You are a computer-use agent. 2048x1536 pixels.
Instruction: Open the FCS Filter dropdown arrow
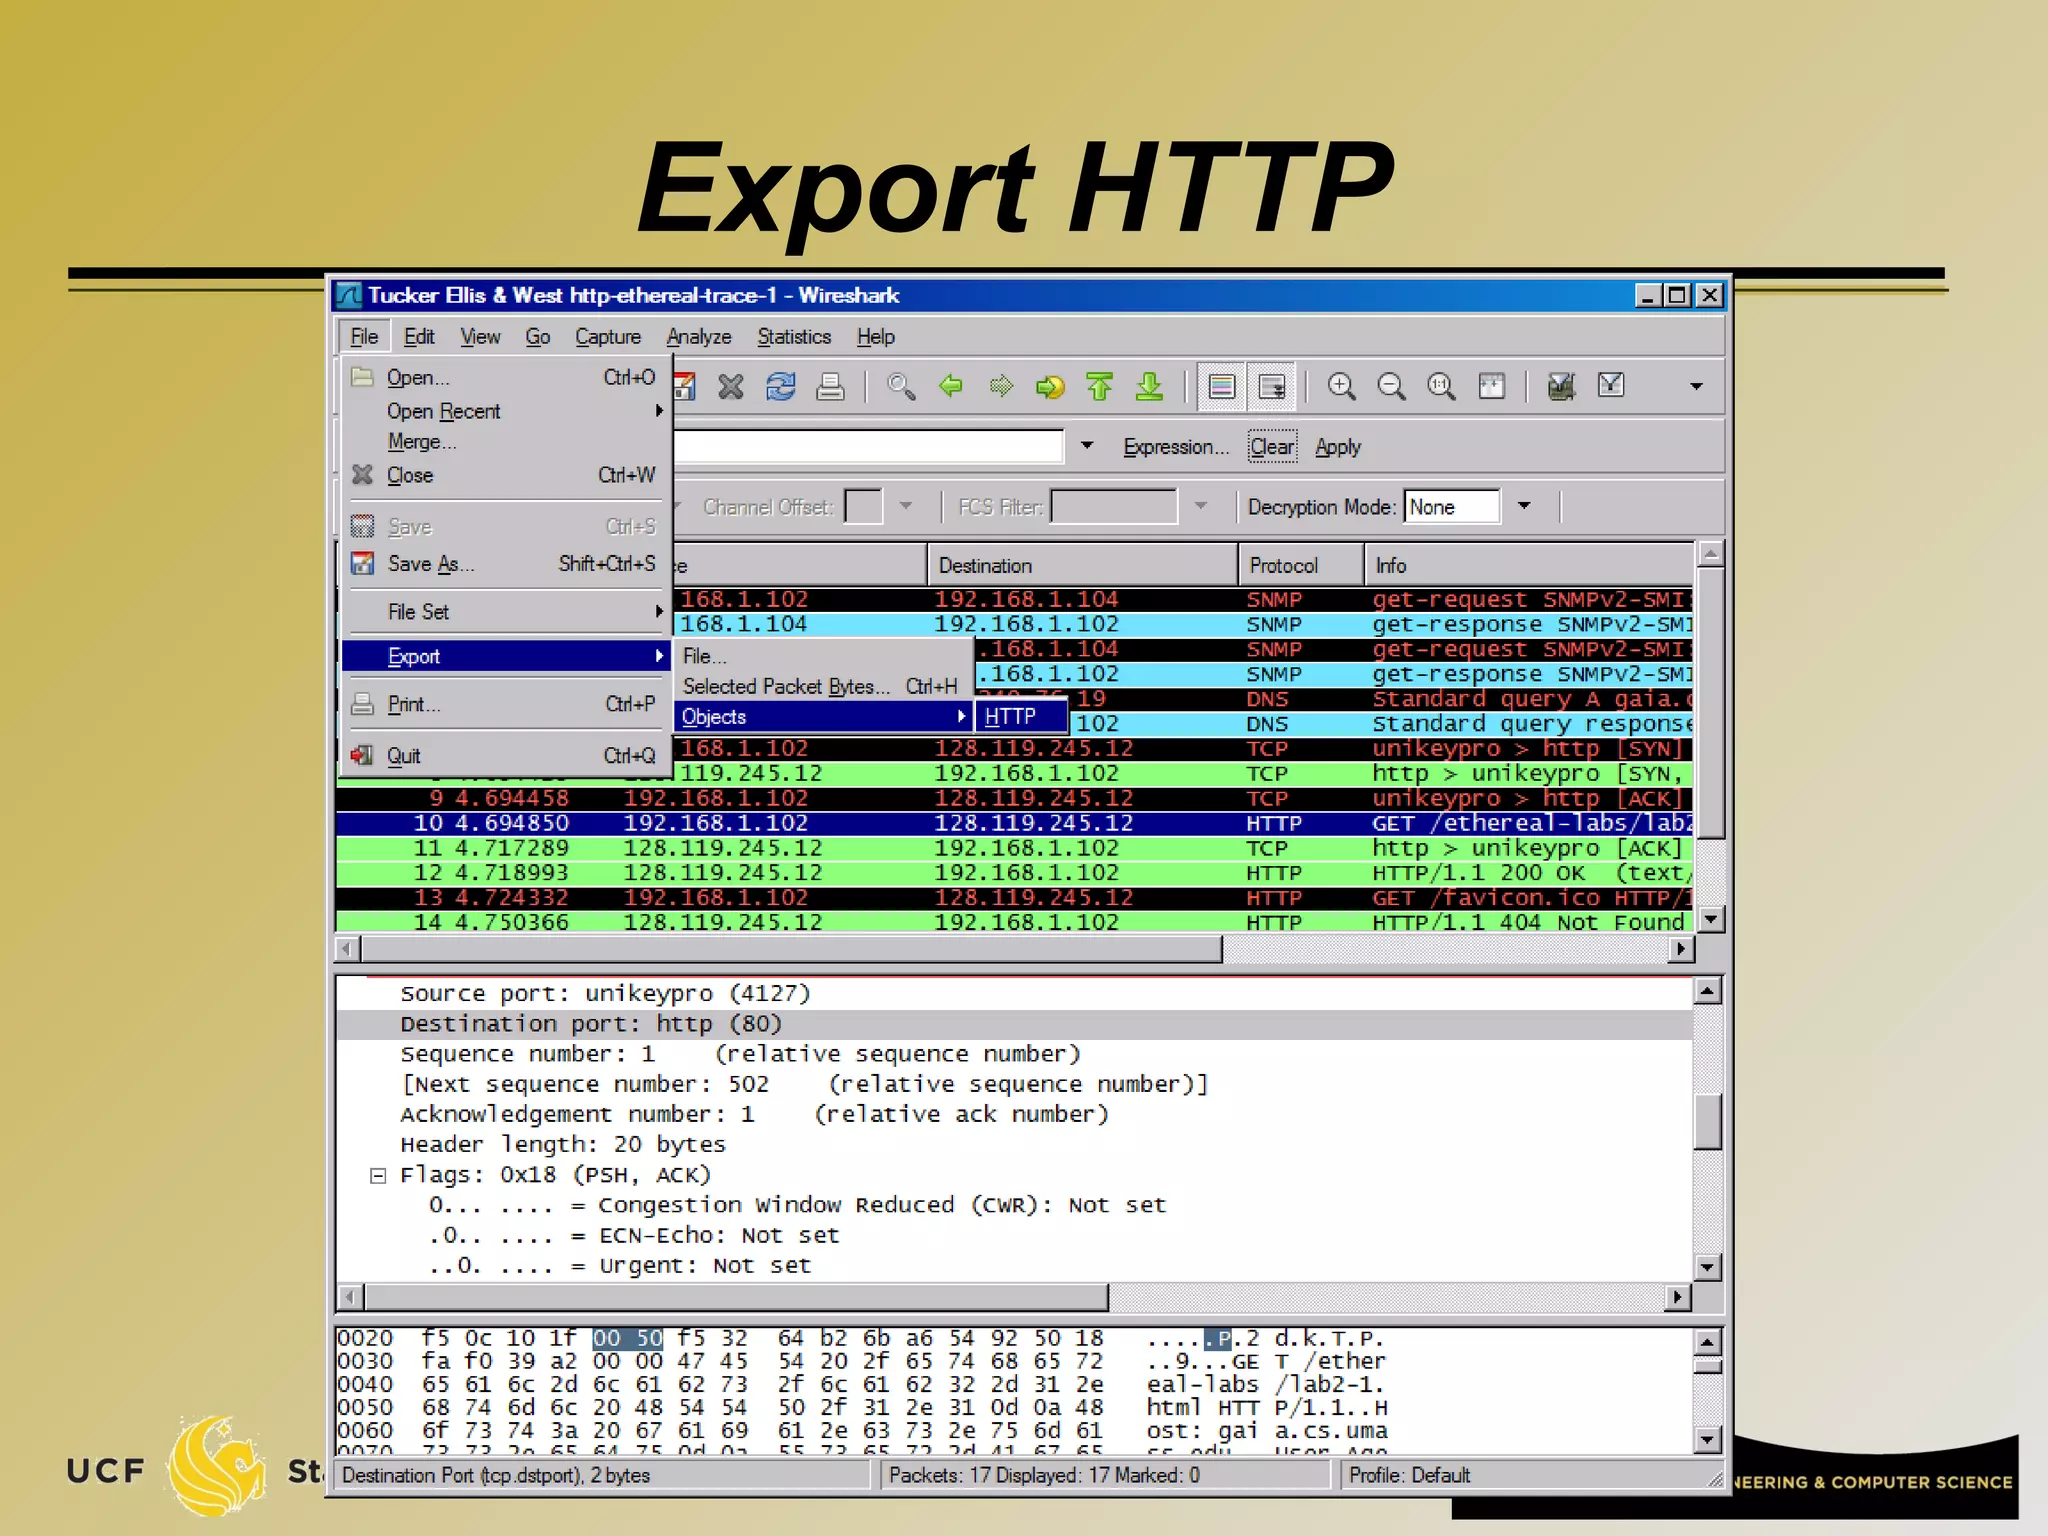click(1201, 506)
